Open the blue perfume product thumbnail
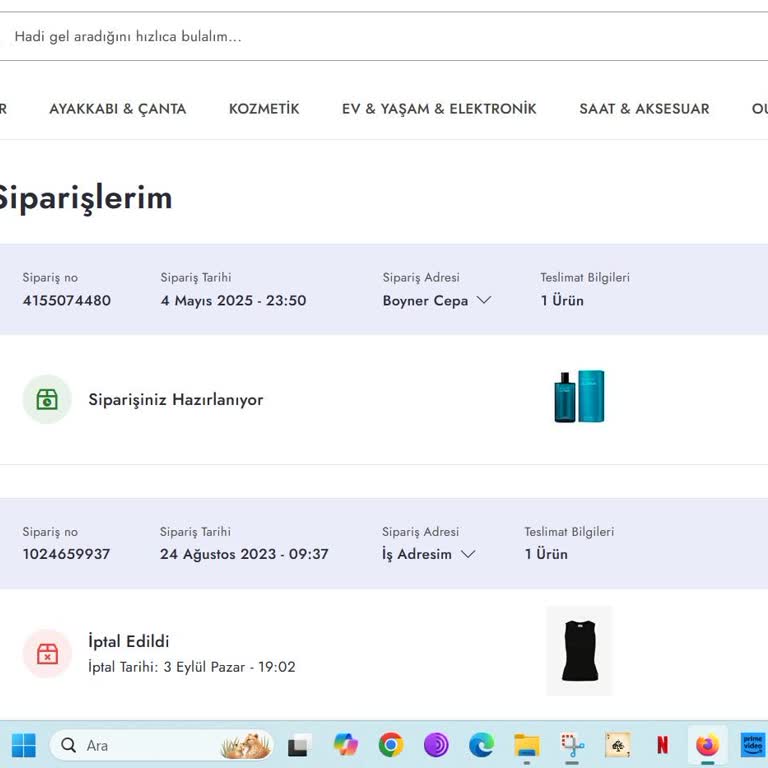The height and width of the screenshot is (768, 768). click(579, 397)
